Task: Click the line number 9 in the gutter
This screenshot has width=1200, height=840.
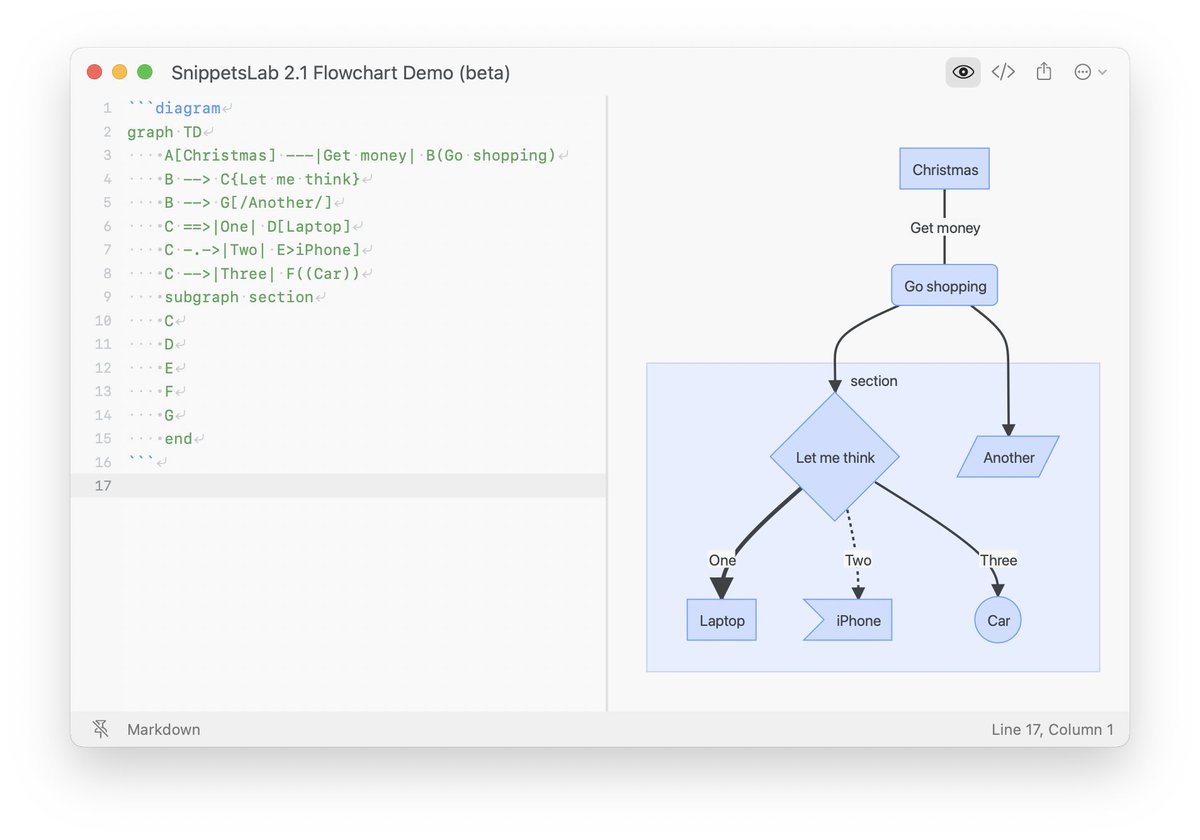Action: (x=107, y=297)
